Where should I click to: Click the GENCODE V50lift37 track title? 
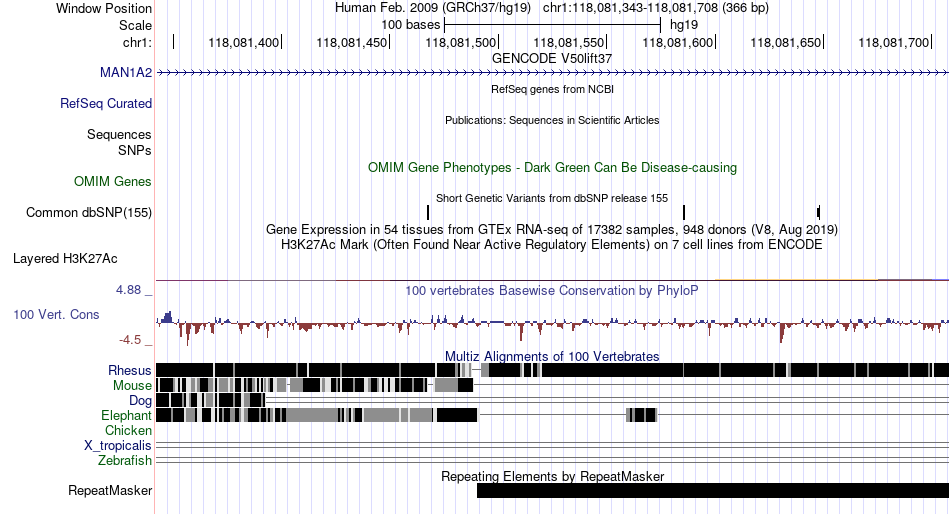[552, 58]
